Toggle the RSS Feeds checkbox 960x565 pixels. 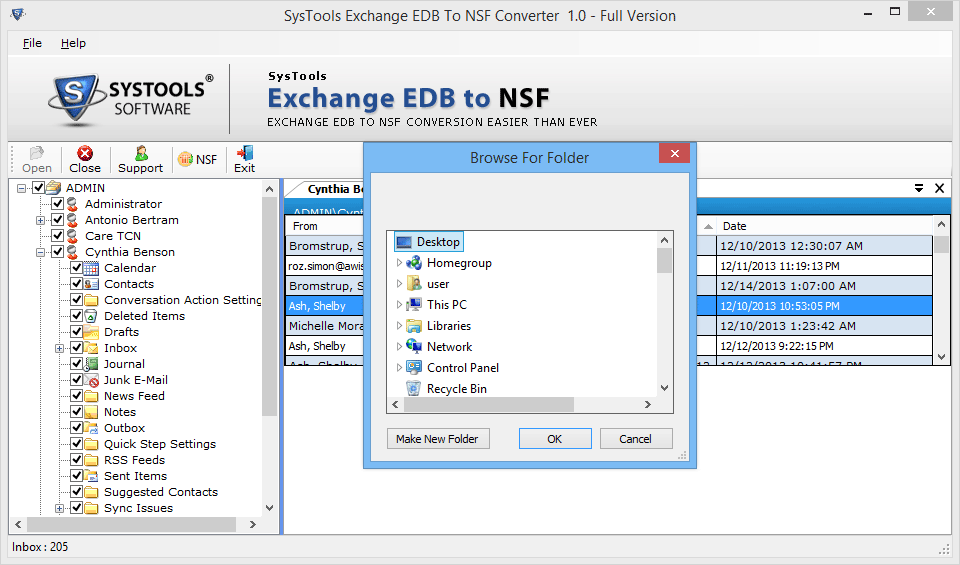click(x=77, y=460)
